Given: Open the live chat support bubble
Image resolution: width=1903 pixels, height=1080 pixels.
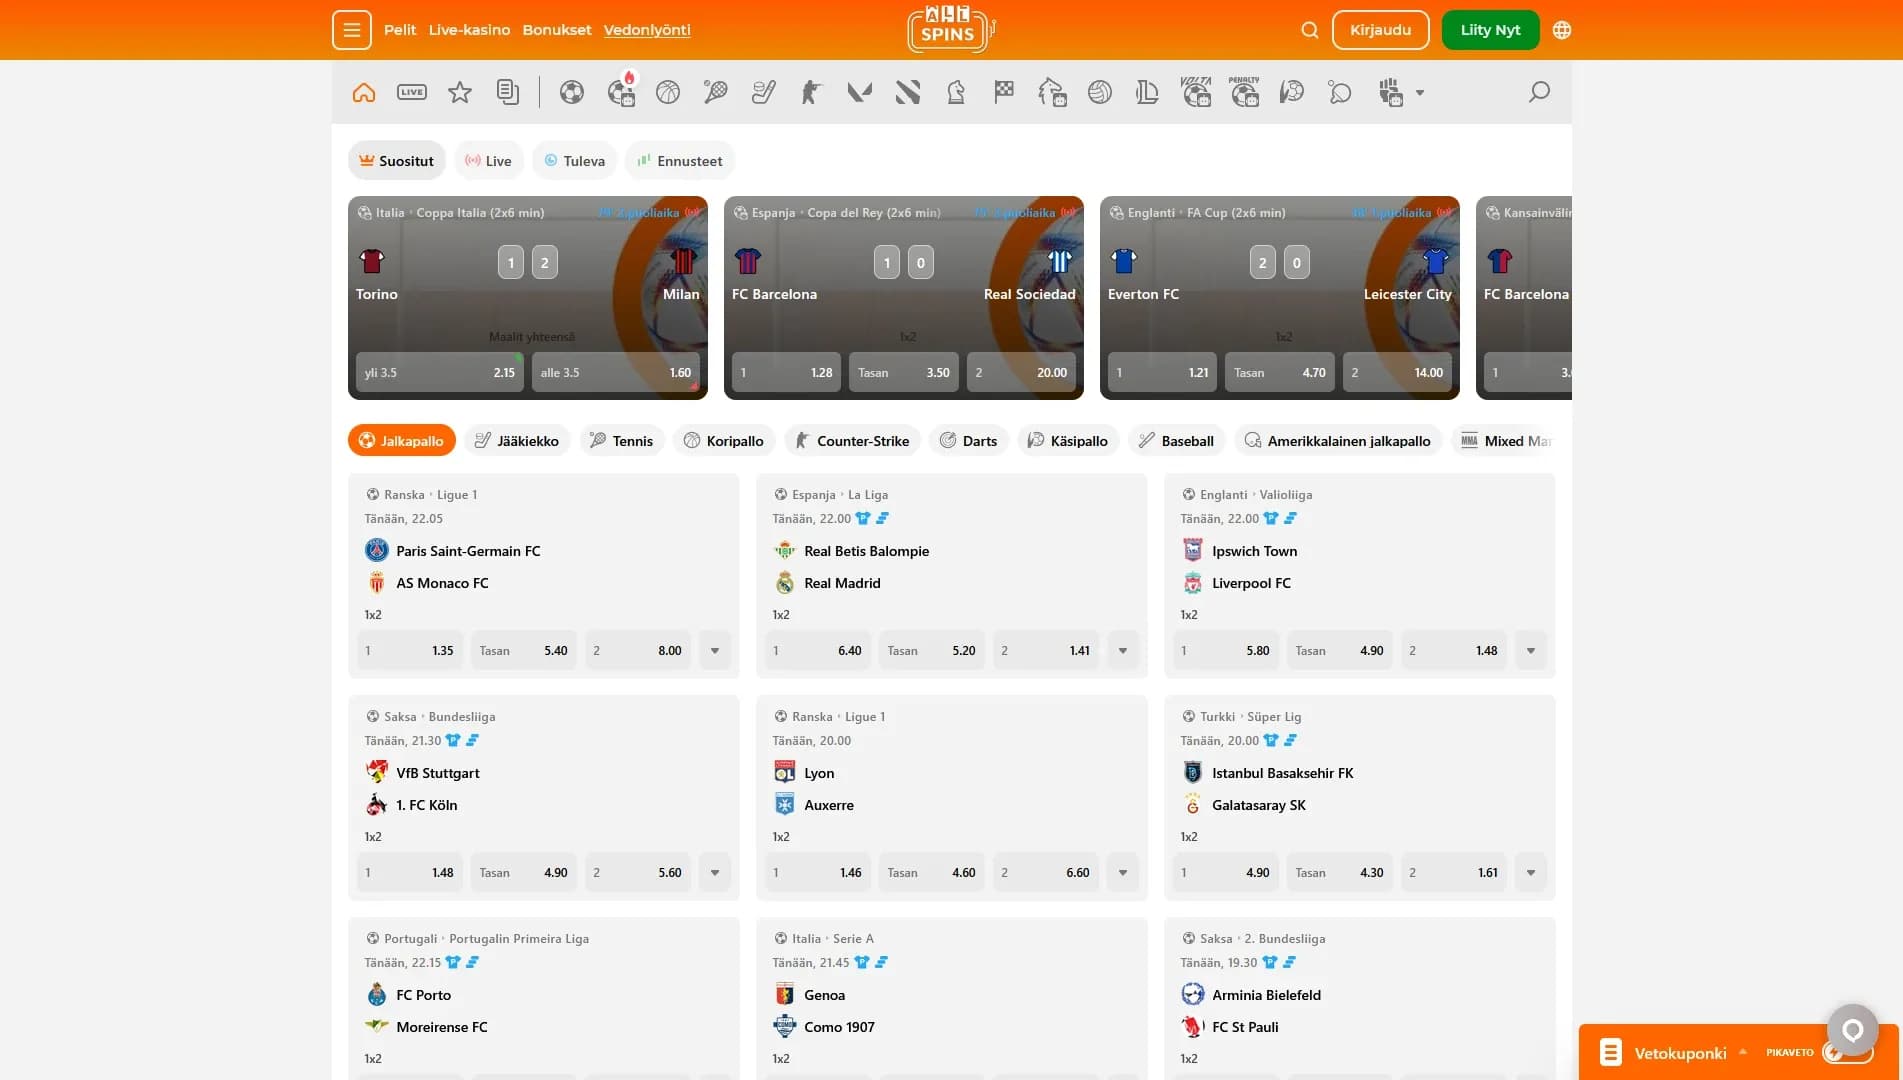Looking at the screenshot, I should point(1853,1030).
